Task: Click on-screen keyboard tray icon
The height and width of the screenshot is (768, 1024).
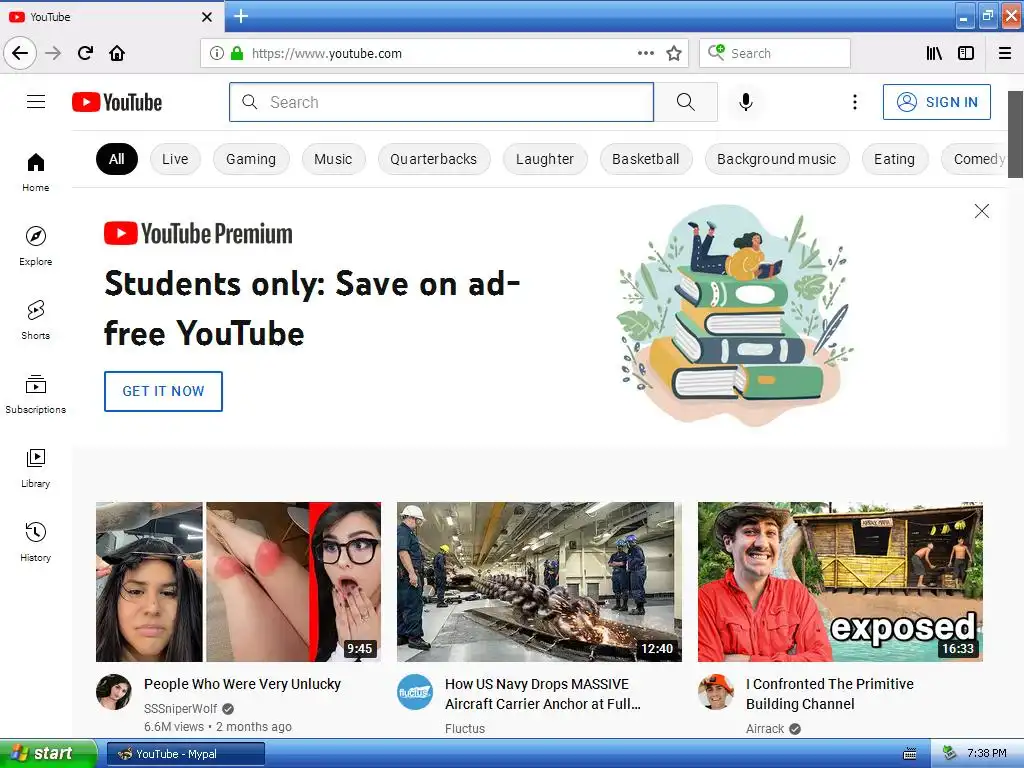Action: 910,754
